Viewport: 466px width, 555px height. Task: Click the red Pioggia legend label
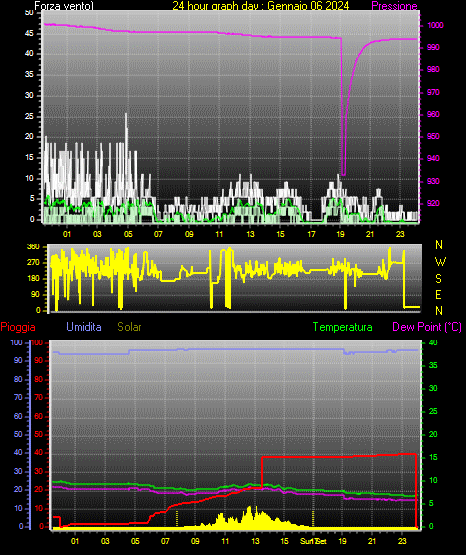(x=18, y=327)
